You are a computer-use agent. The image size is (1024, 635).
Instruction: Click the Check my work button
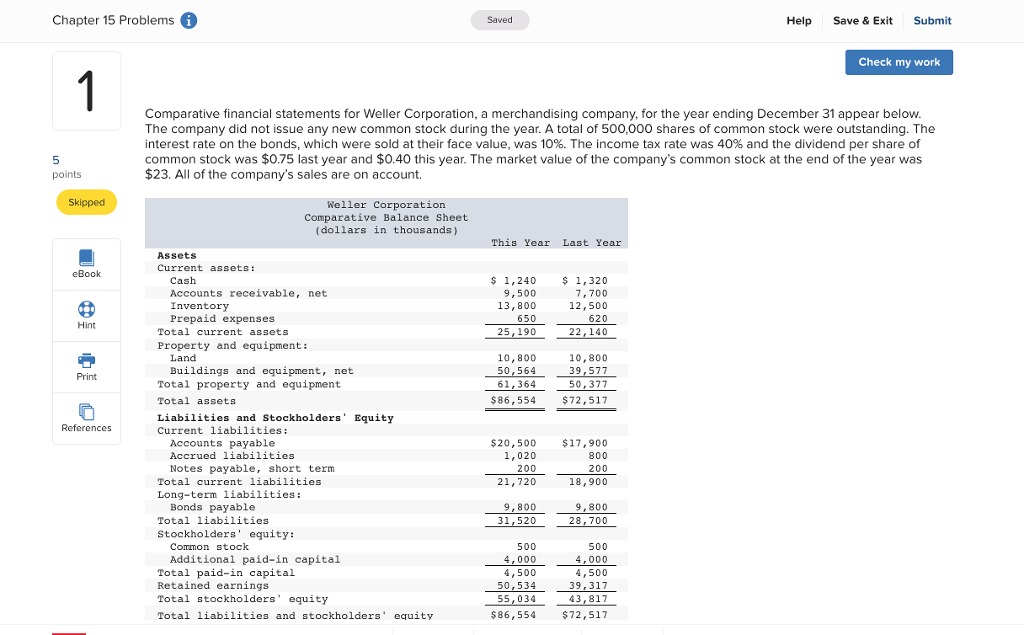click(899, 62)
